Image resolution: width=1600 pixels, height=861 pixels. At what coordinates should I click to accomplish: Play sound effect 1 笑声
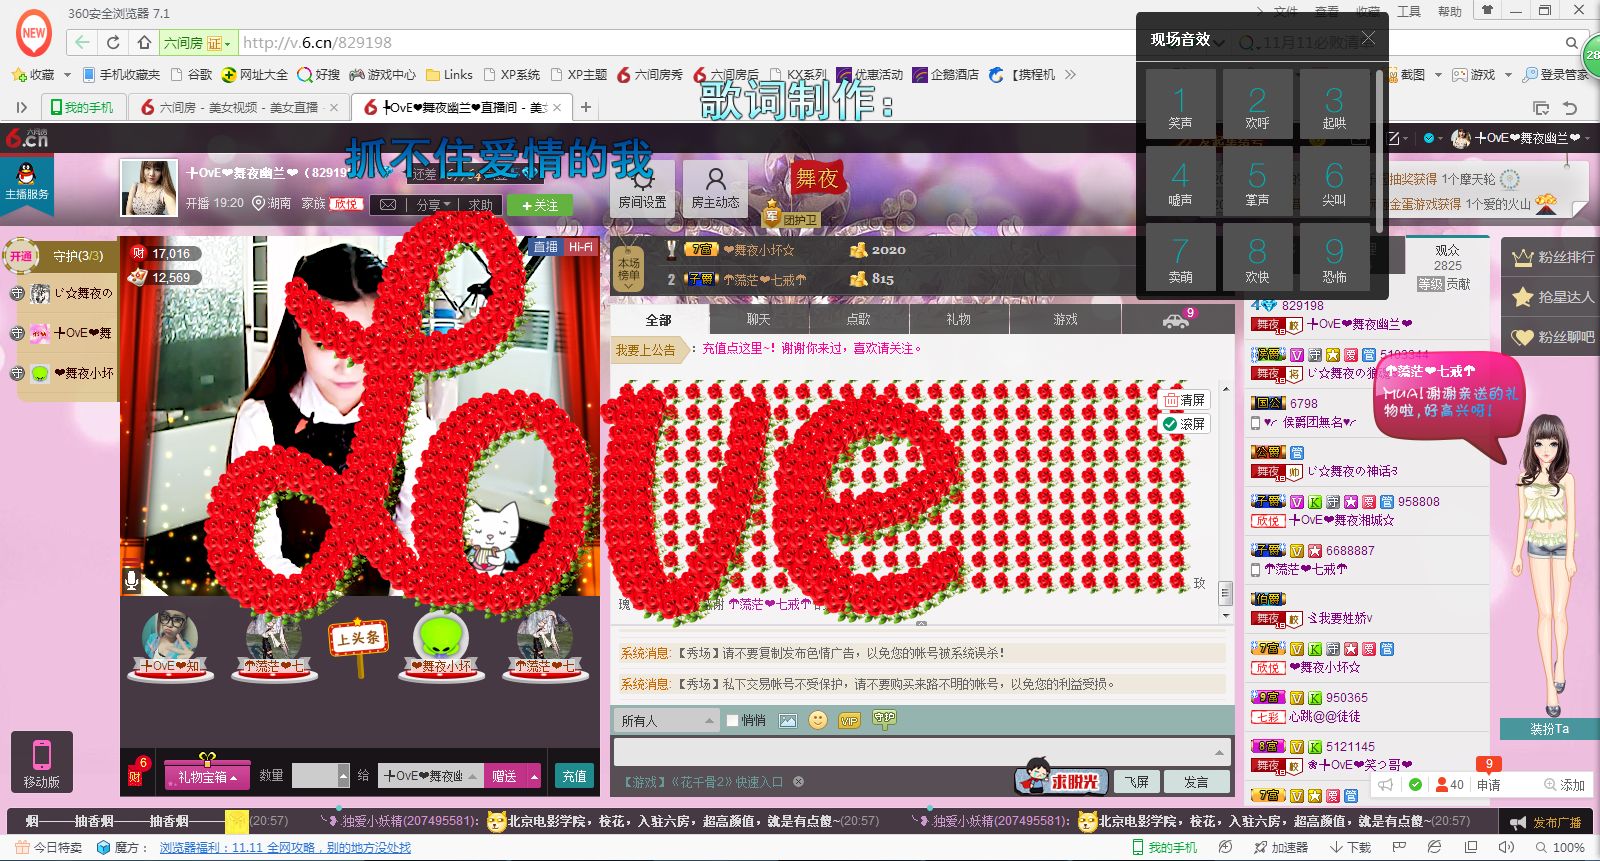click(1180, 103)
